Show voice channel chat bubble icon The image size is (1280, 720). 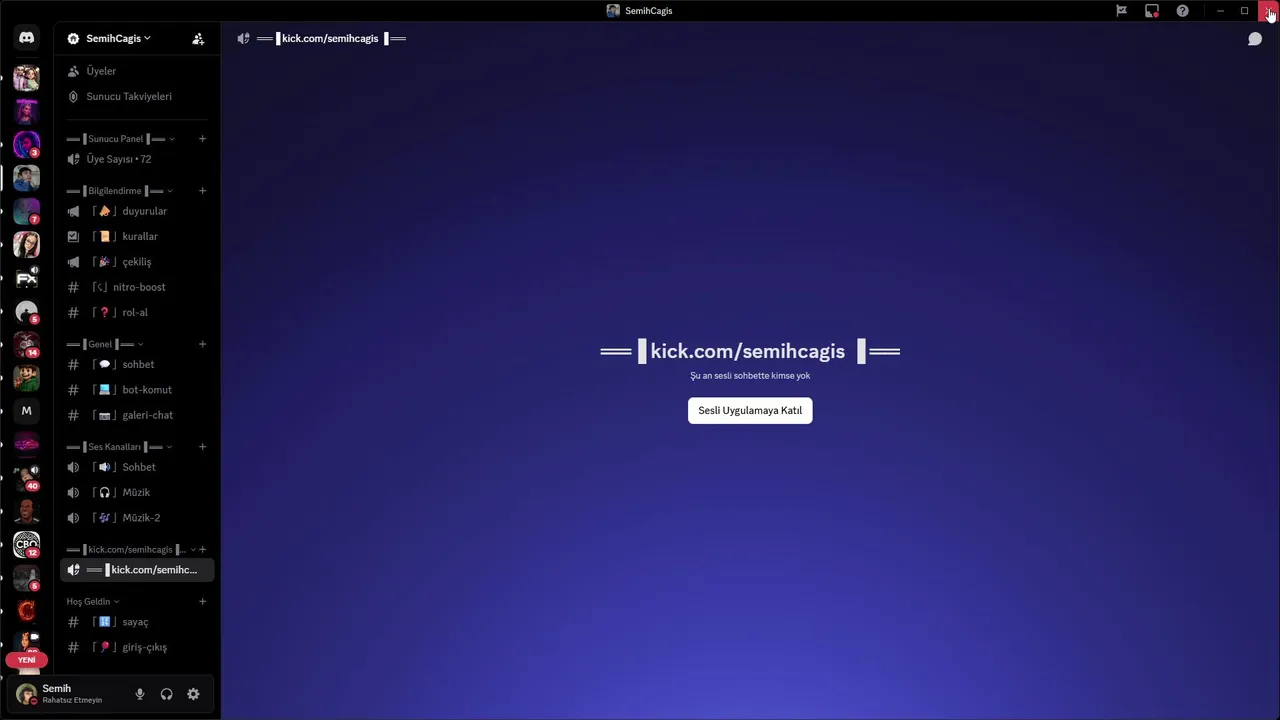[1255, 39]
